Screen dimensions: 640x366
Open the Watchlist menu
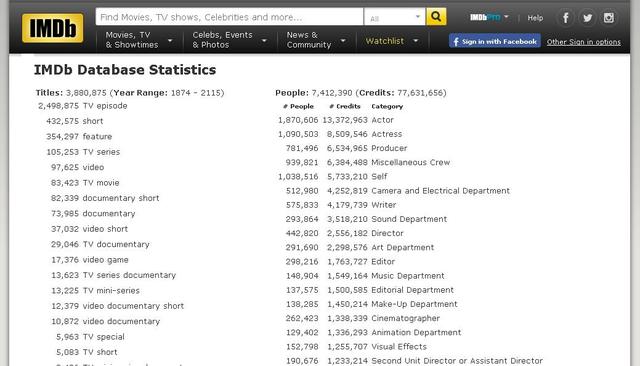tap(384, 41)
